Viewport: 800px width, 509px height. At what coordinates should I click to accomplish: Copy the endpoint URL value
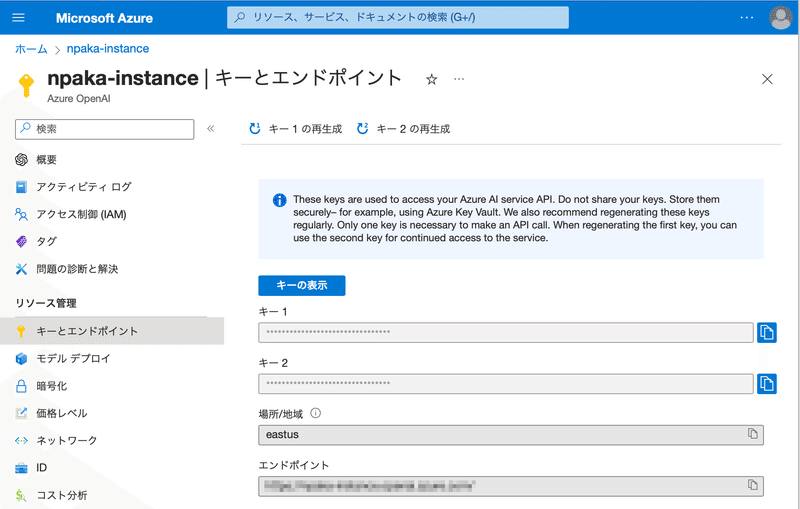click(753, 485)
